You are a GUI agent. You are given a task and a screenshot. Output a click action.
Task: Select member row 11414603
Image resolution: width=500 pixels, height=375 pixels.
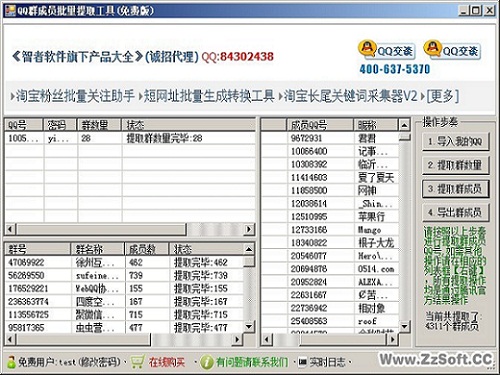(x=330, y=177)
